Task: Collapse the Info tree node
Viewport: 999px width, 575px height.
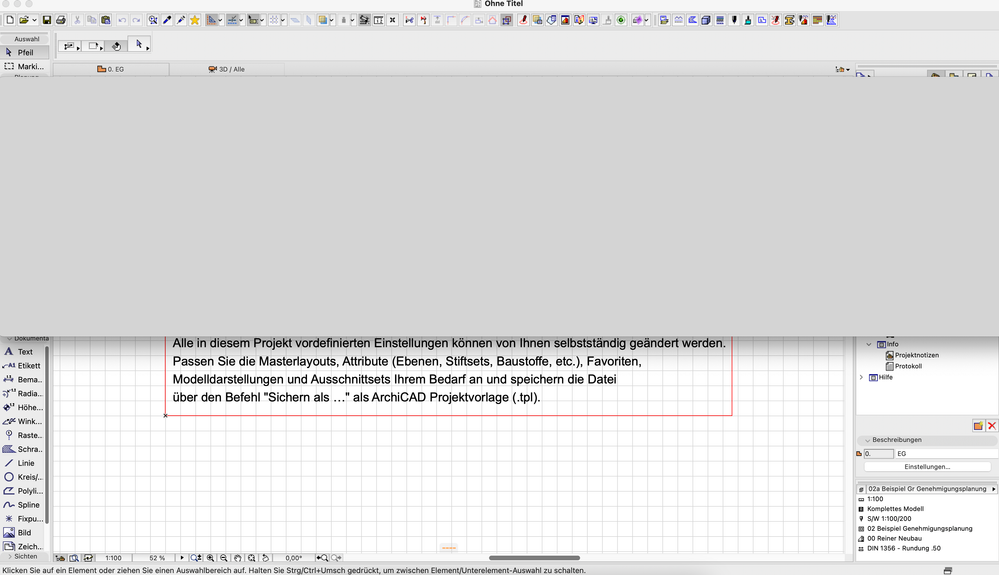Action: tap(869, 344)
